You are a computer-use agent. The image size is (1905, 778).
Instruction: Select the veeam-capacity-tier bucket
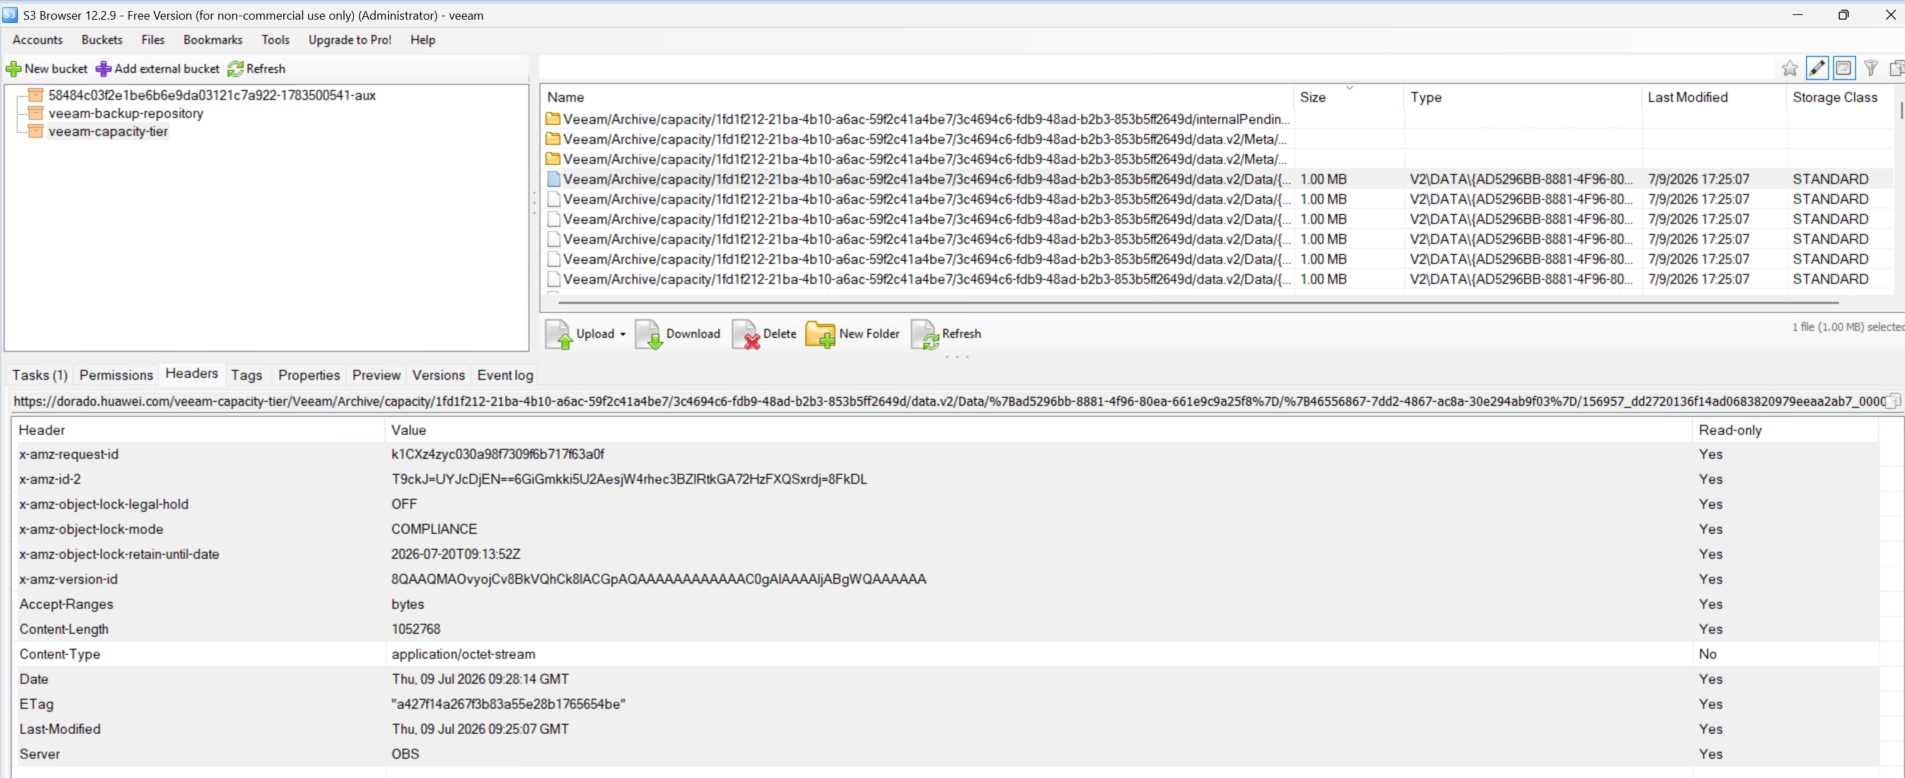(108, 131)
